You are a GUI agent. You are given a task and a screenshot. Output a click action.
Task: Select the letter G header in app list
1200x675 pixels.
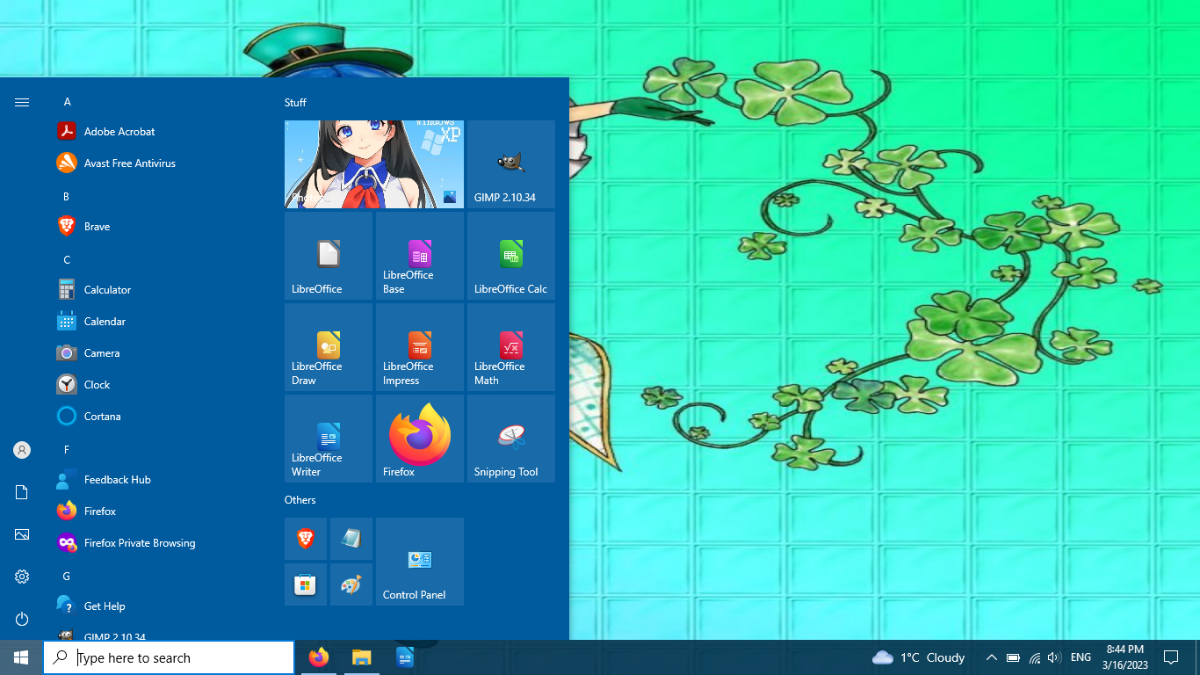(x=67, y=576)
